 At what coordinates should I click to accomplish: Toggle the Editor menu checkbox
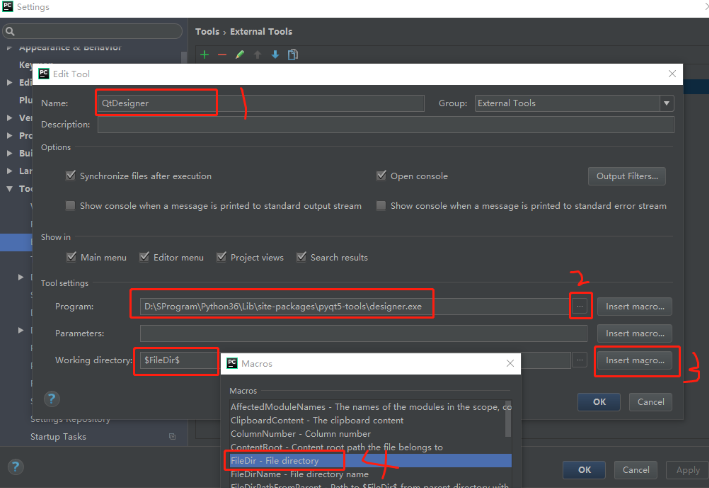point(144,257)
